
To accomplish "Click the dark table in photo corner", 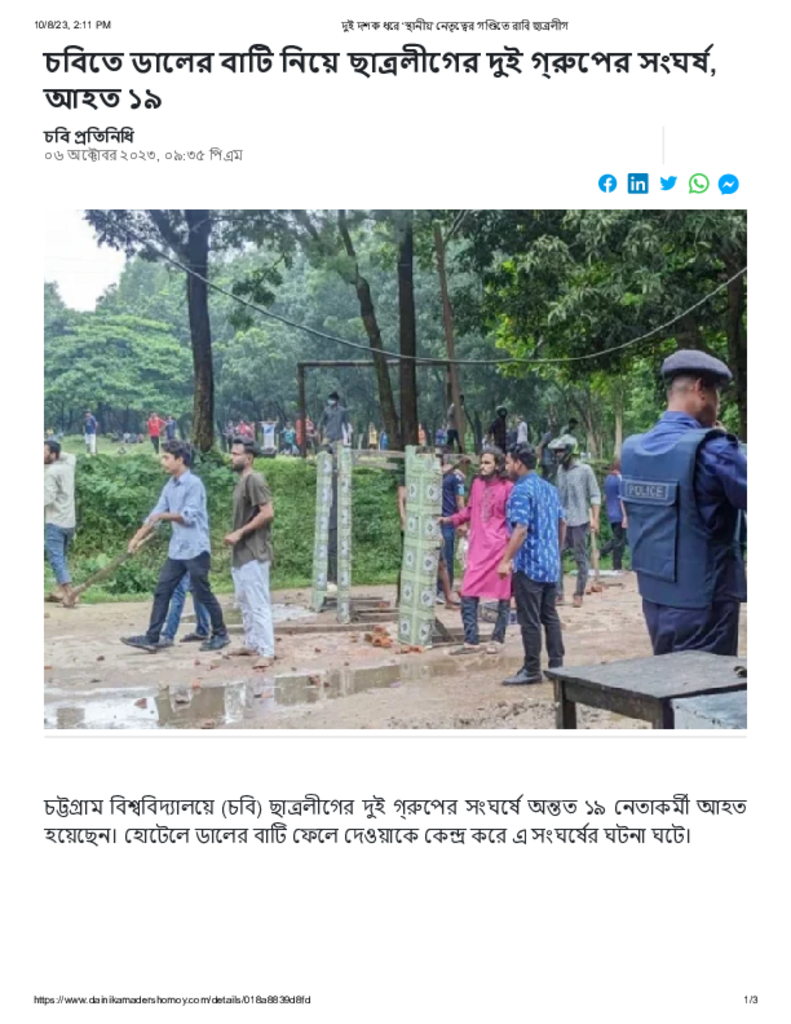I will tap(647, 689).
